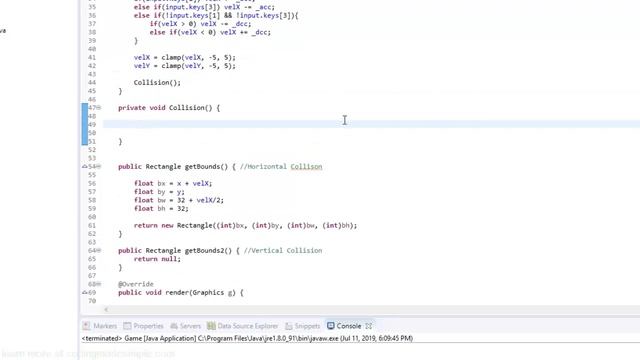Click the '//Vertical Collision' comment
640x360 pixels.
pyautogui.click(x=283, y=251)
